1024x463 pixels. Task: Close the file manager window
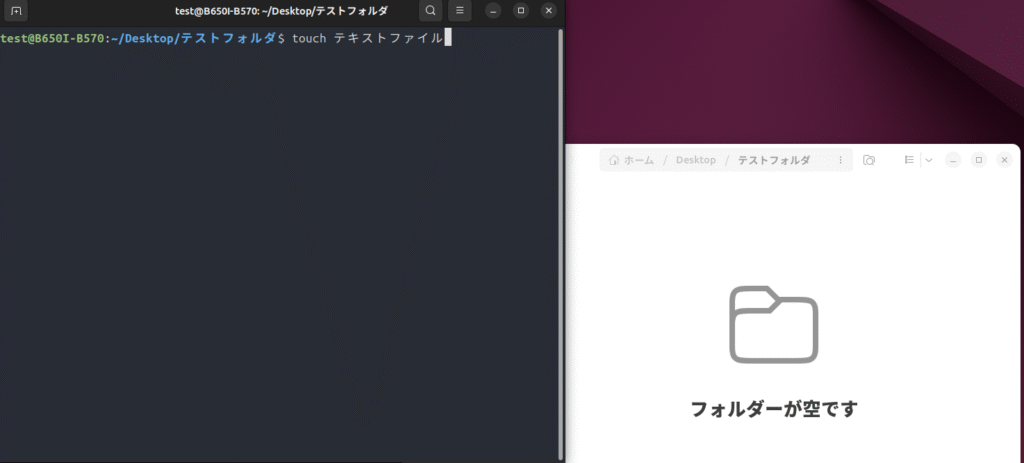(x=1004, y=160)
